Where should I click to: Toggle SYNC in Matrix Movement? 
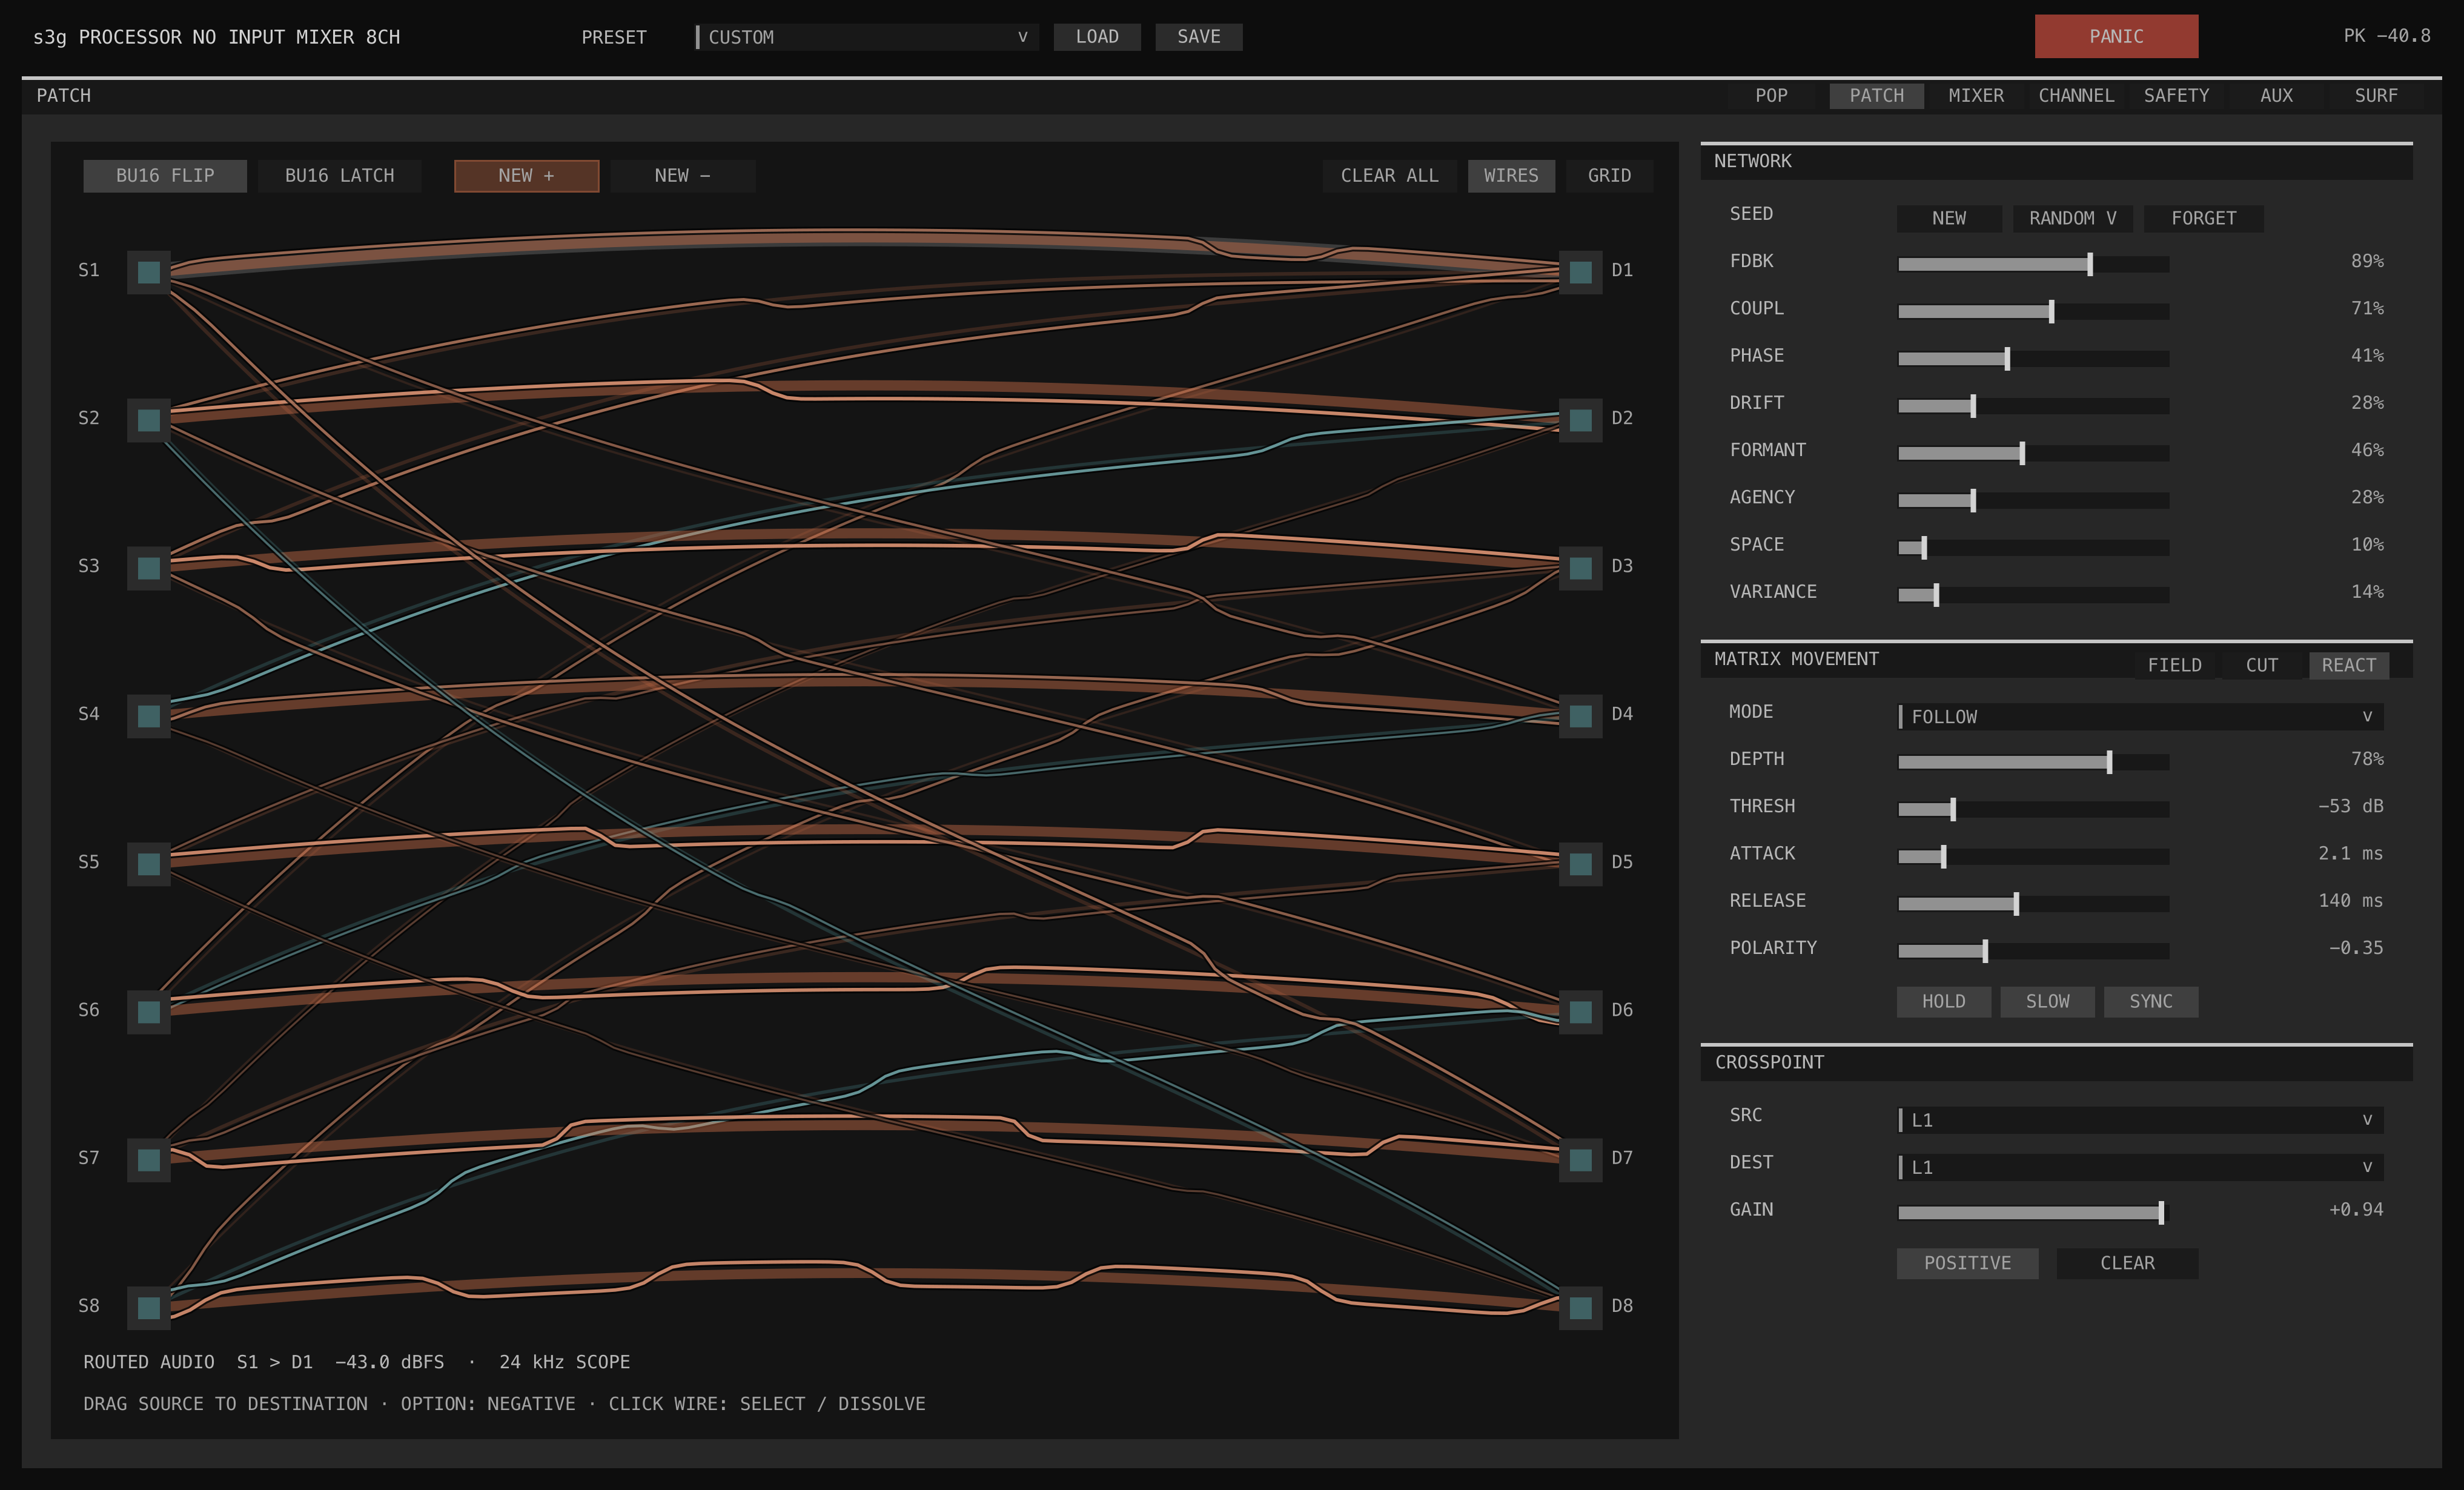pos(2151,1001)
